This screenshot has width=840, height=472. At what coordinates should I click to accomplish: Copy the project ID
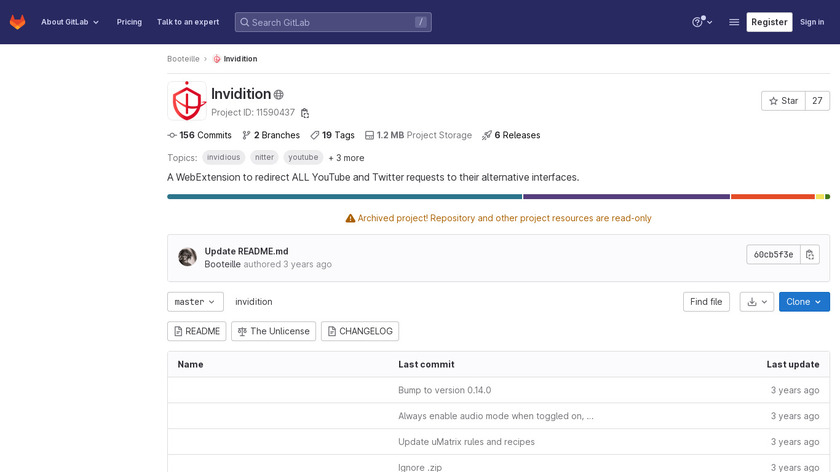coord(305,113)
